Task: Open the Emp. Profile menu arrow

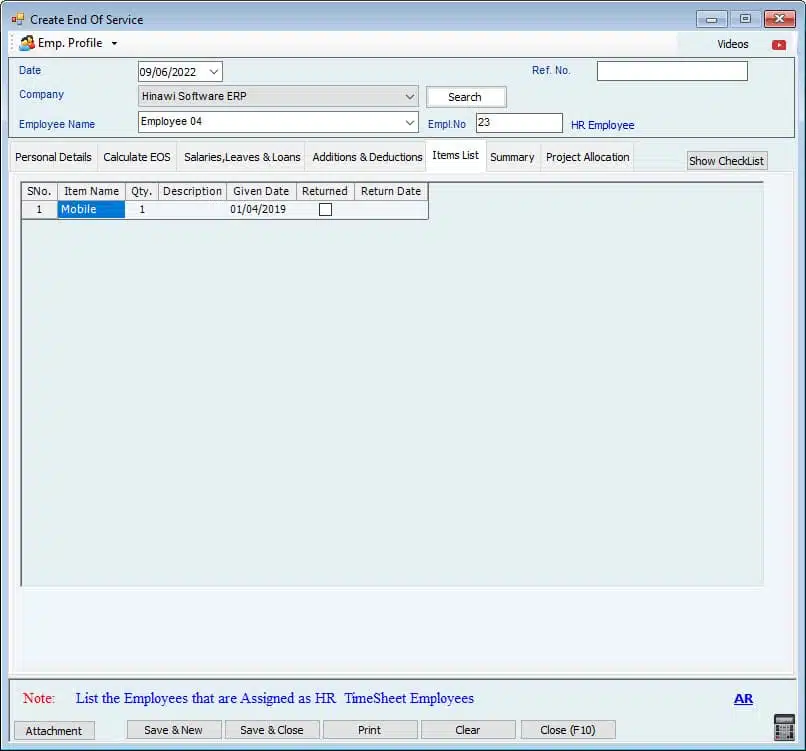Action: [114, 44]
